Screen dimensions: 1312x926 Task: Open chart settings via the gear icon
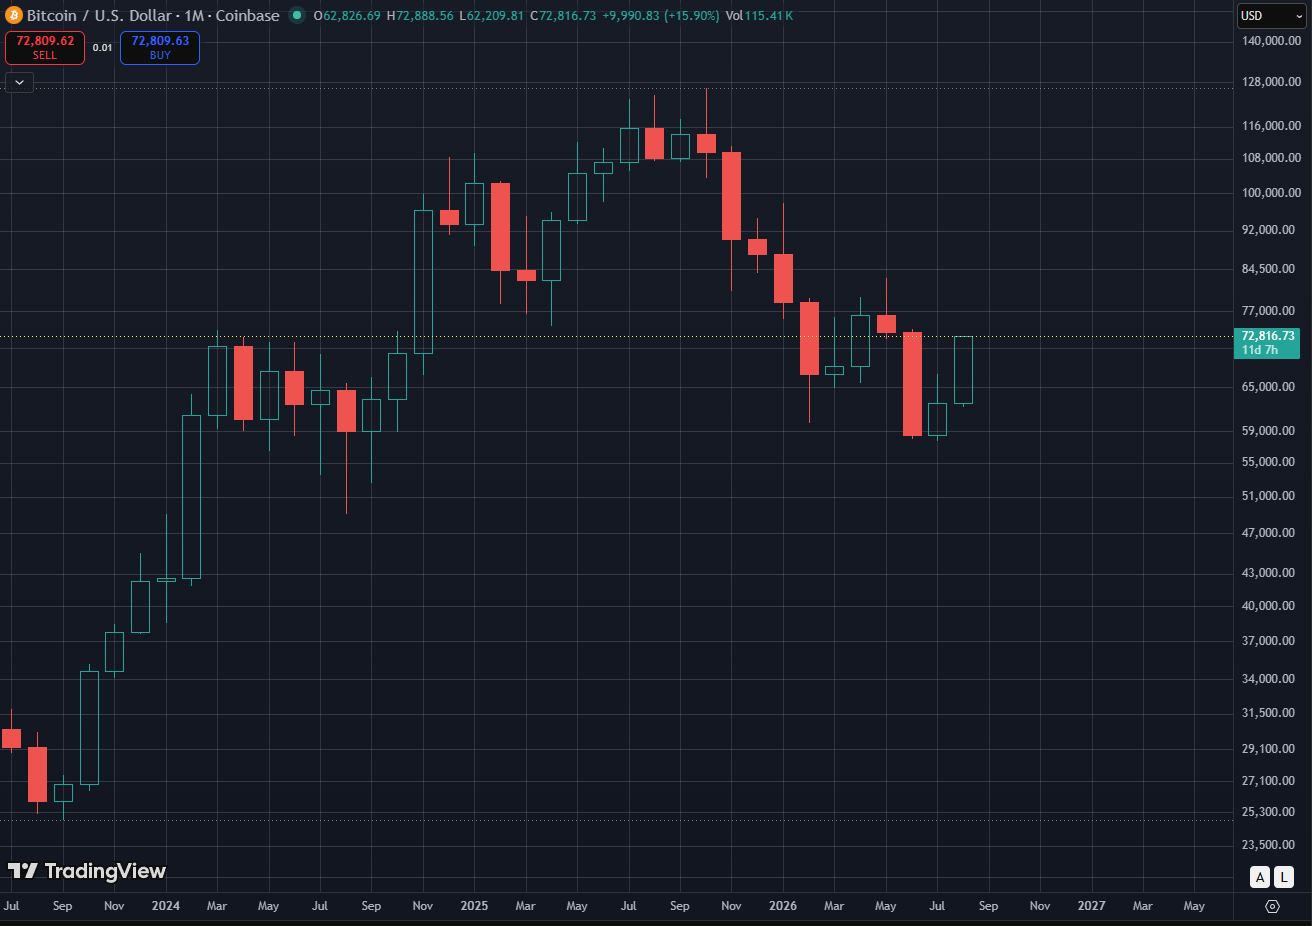tap(1272, 906)
